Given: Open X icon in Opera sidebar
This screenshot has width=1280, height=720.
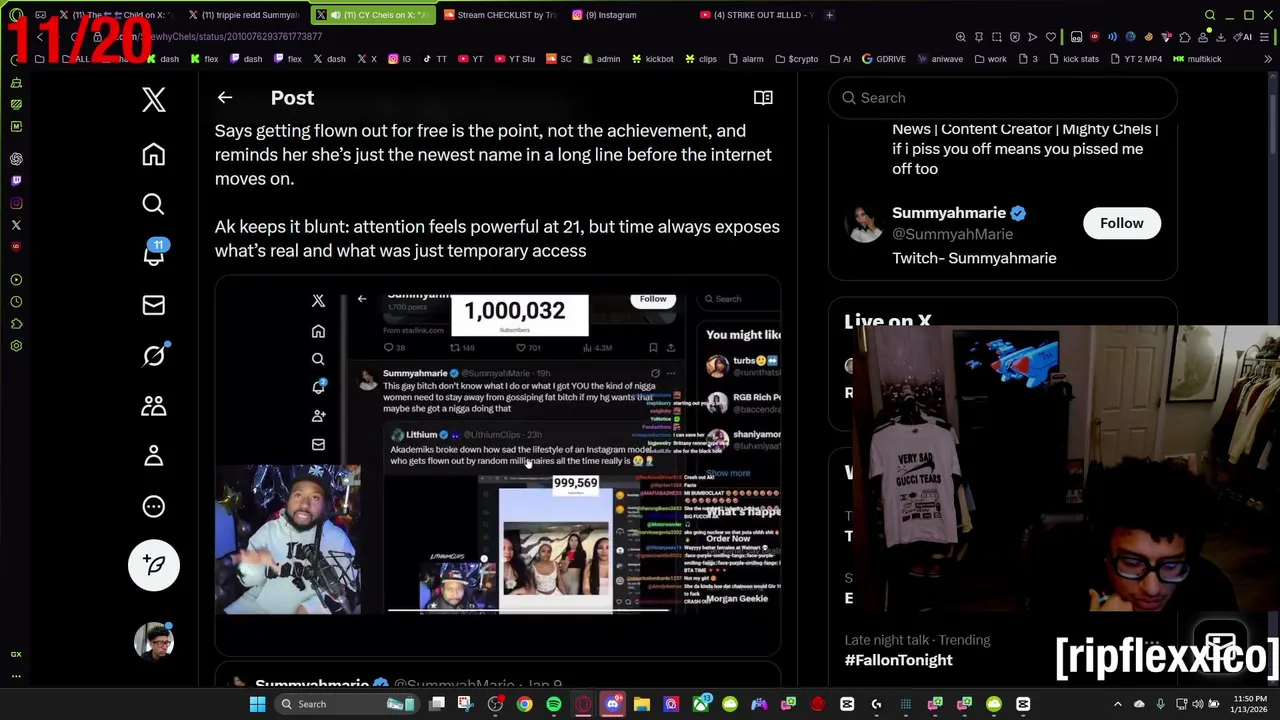Looking at the screenshot, I should pyautogui.click(x=16, y=225).
